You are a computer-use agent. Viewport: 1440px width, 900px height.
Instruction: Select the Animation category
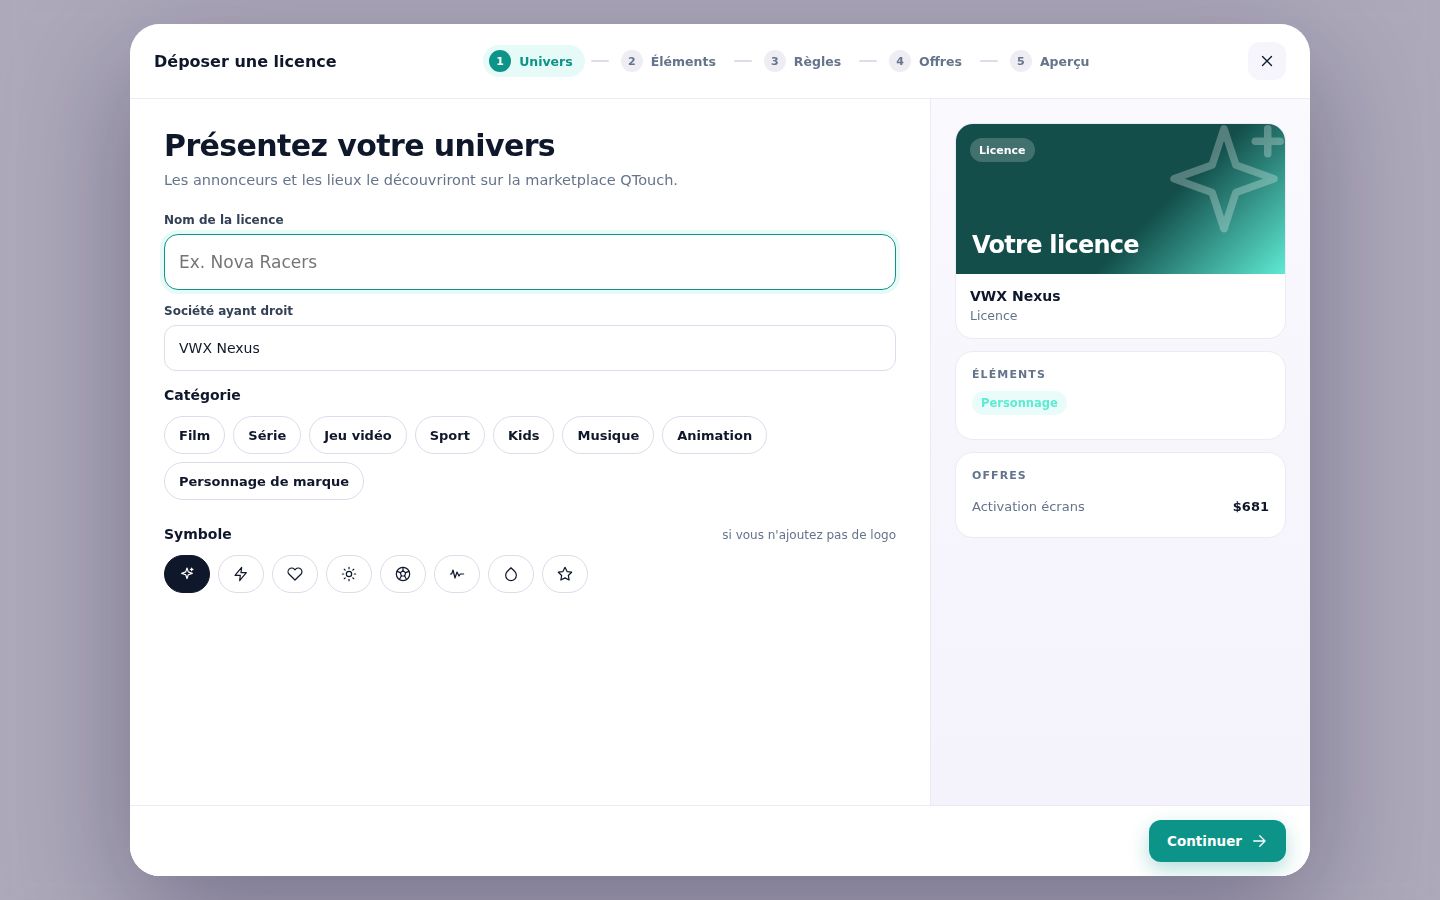coord(714,435)
